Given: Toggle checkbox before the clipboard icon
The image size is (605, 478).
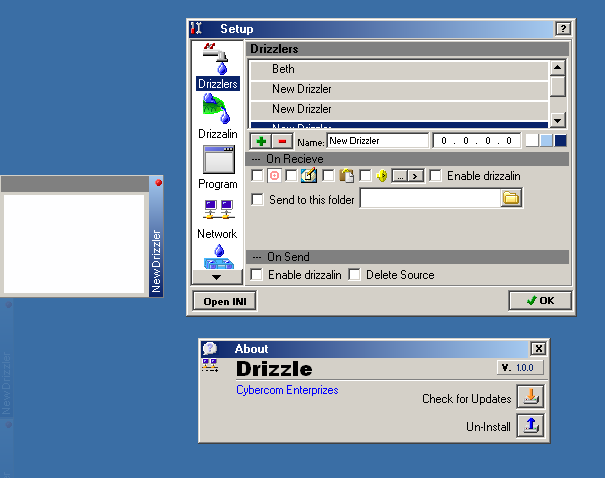Looking at the screenshot, I should coord(328,176).
